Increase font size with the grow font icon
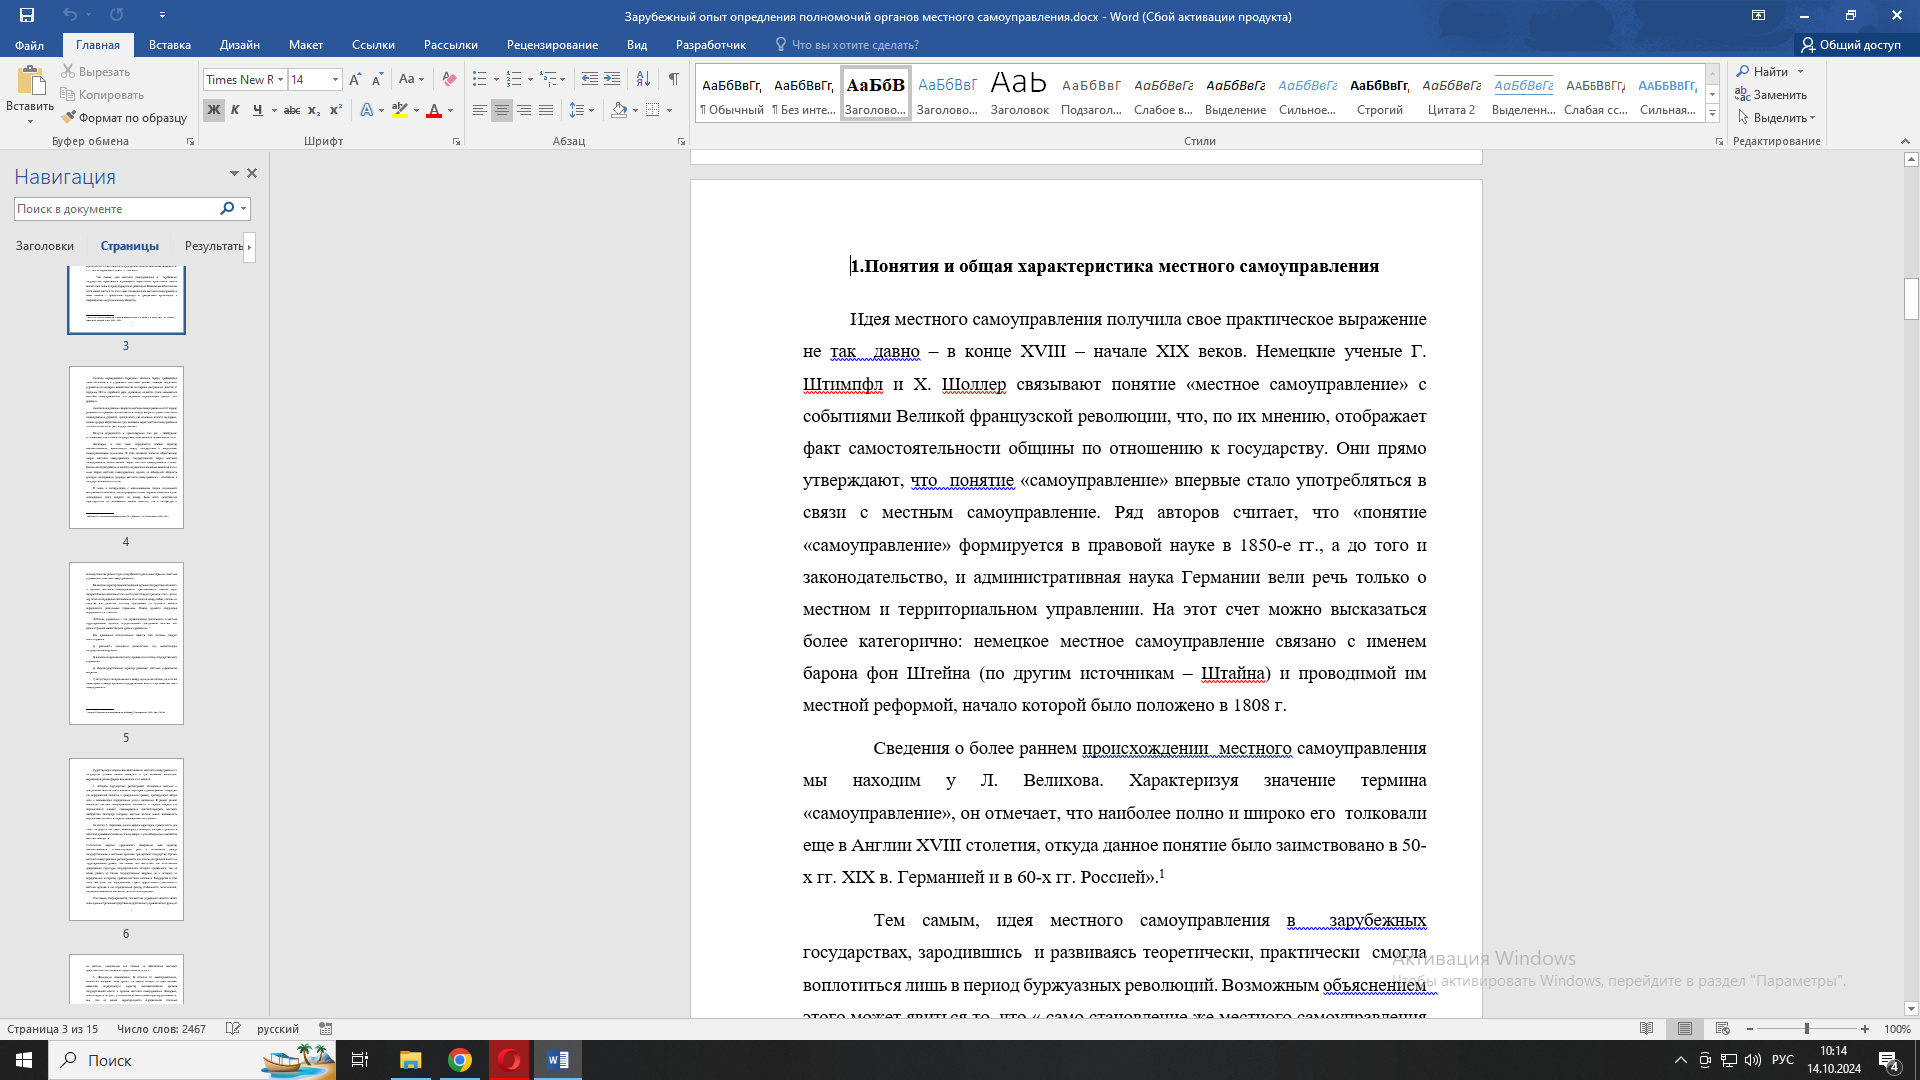Image resolution: width=1920 pixels, height=1080 pixels. pyautogui.click(x=355, y=80)
